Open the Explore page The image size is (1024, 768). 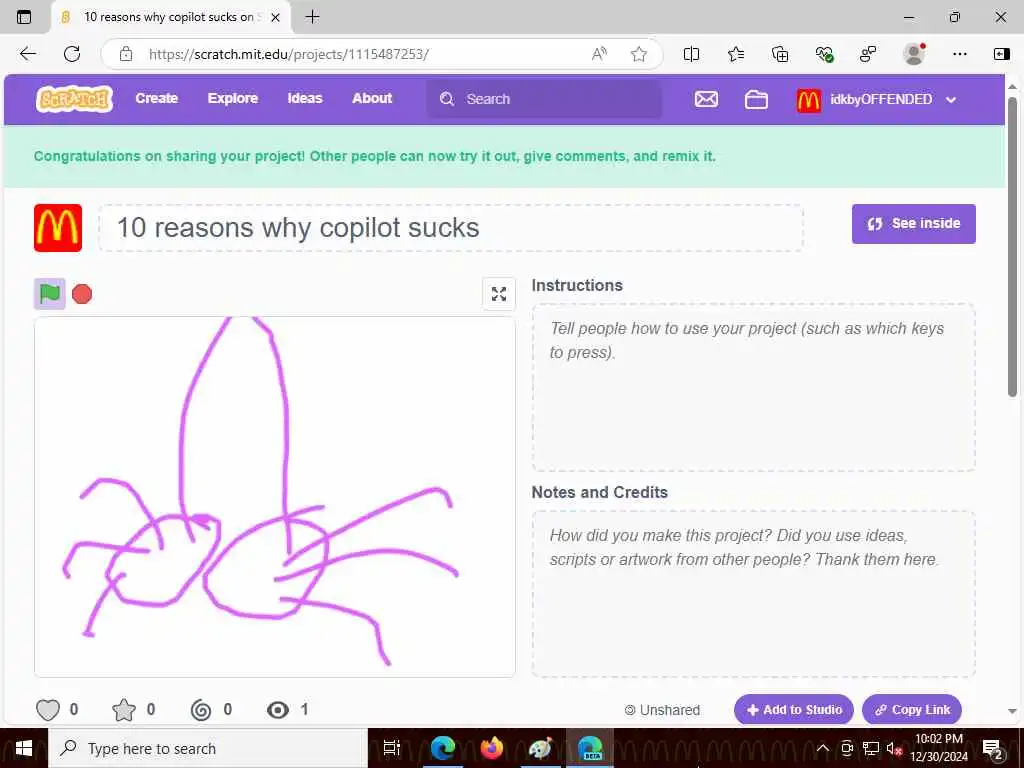click(x=233, y=99)
